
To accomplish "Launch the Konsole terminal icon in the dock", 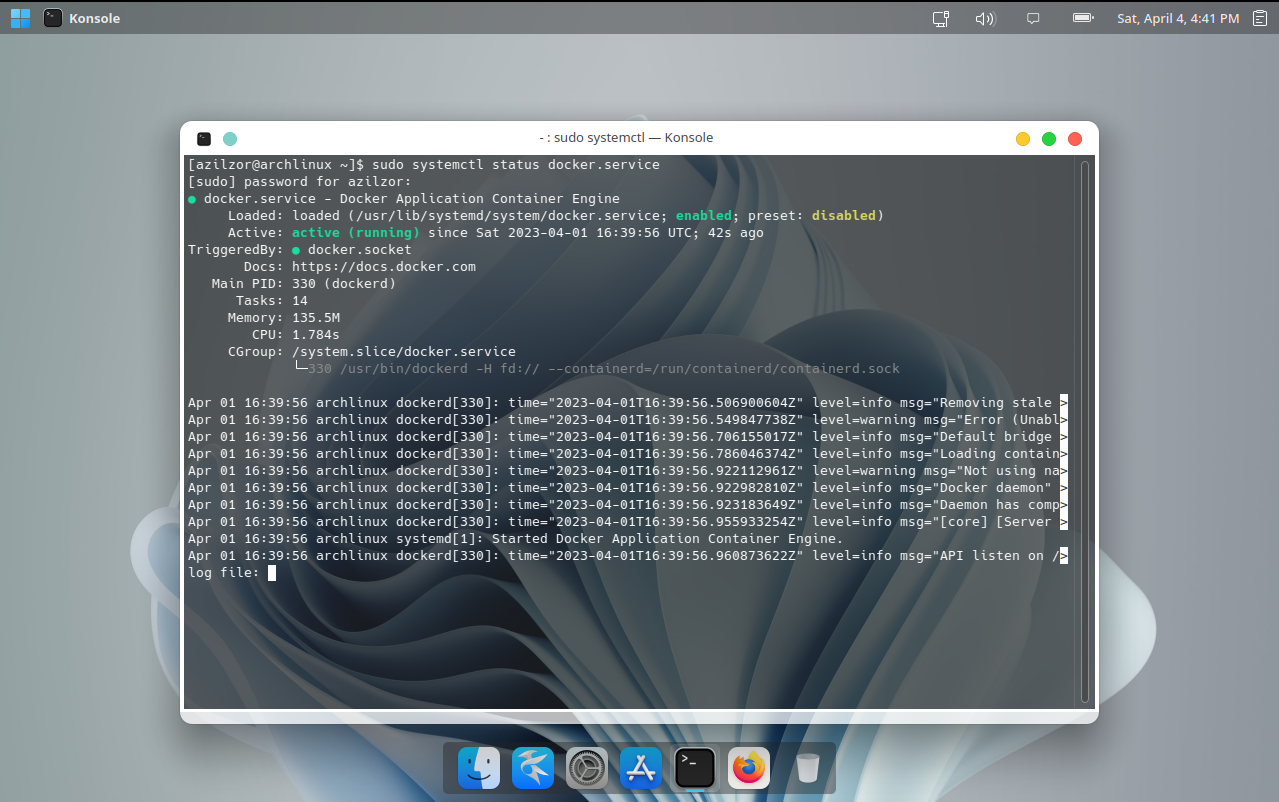I will 694,768.
